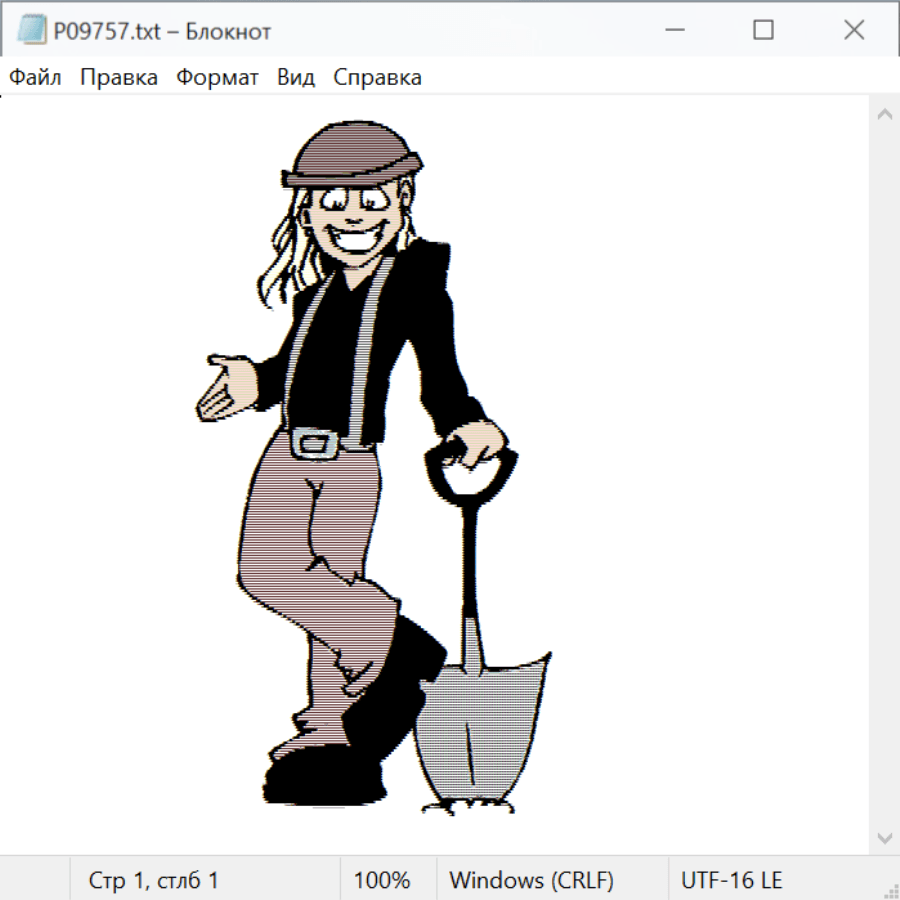The width and height of the screenshot is (900, 900).
Task: Click the scroll up arrow
Action: point(884,114)
